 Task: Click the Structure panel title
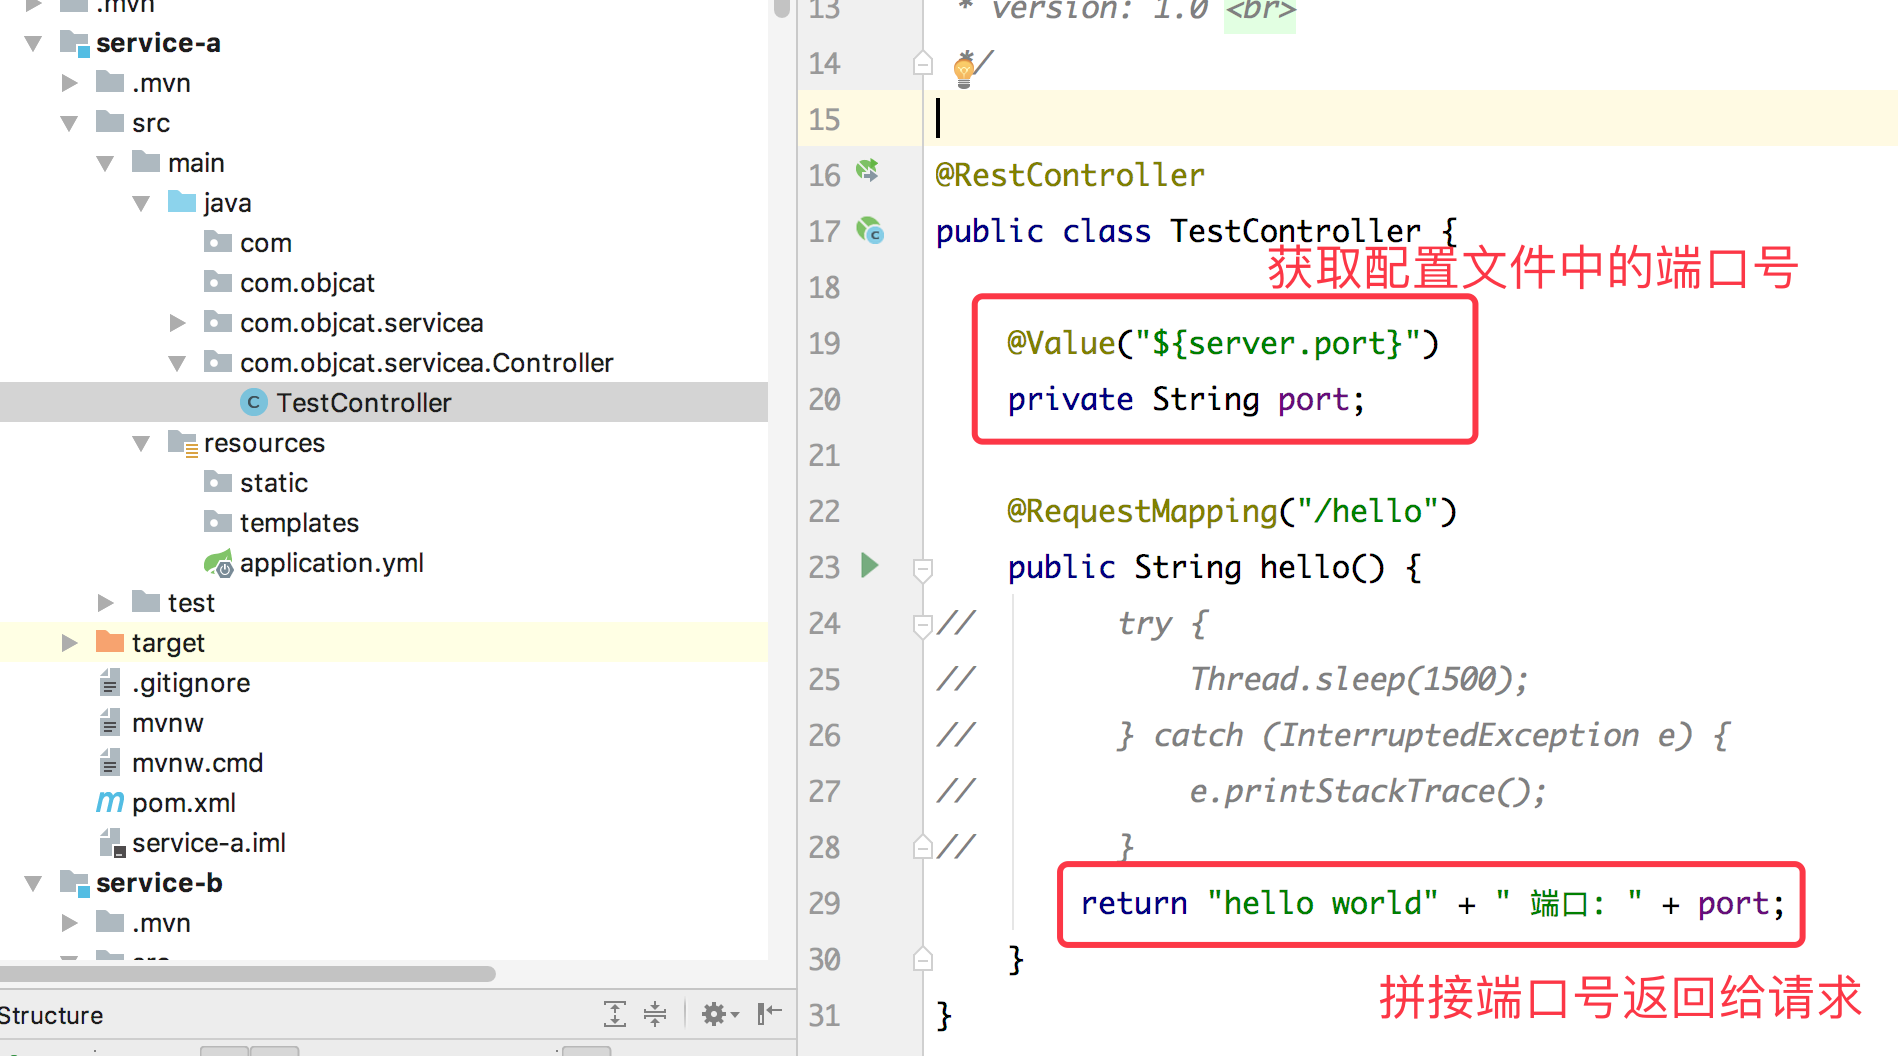click(51, 1016)
